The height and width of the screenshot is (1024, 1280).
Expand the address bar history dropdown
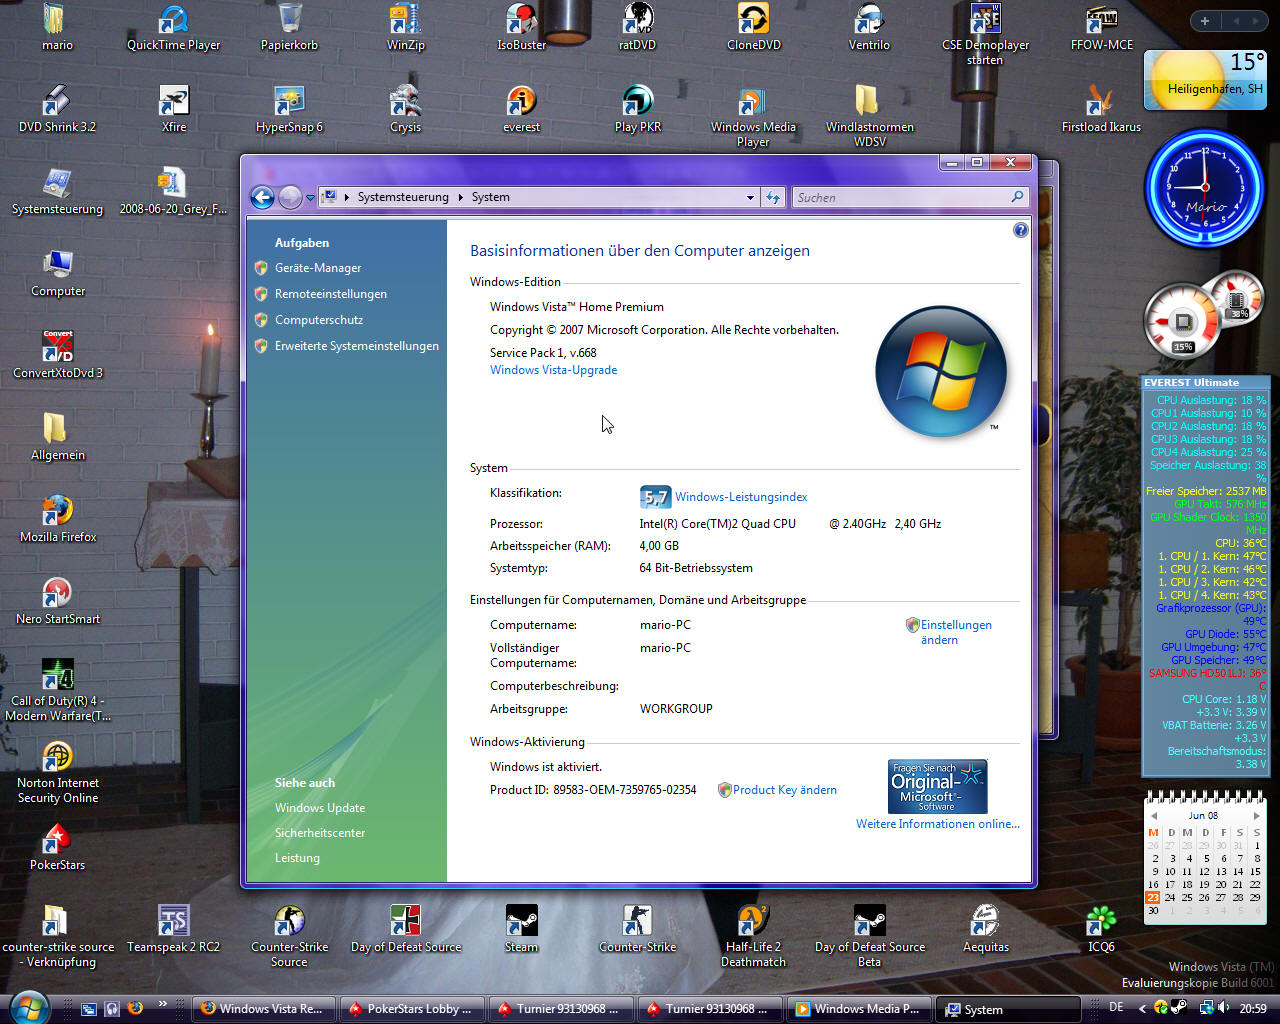click(750, 198)
